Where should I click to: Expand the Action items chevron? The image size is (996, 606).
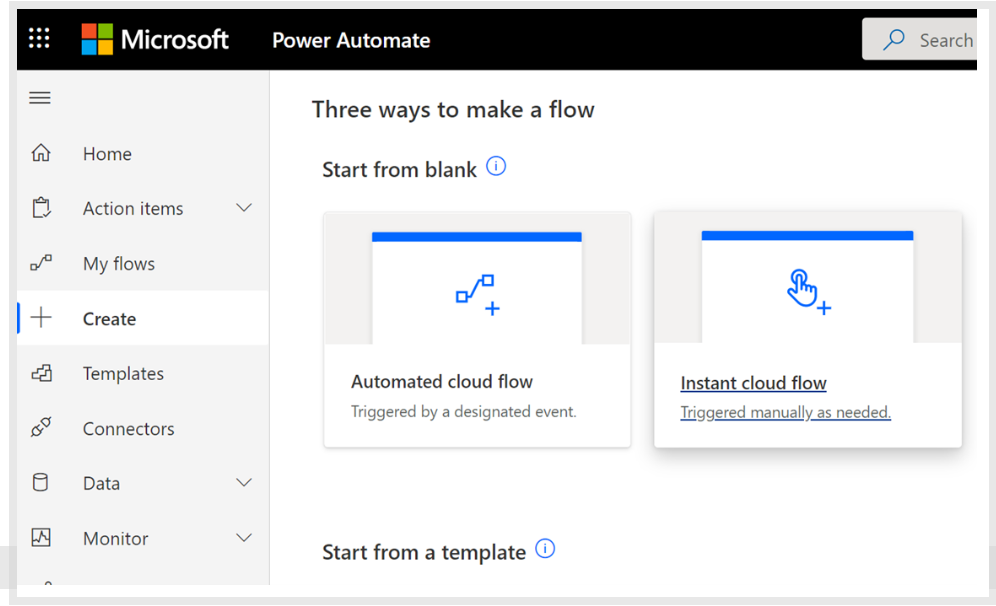click(x=243, y=209)
